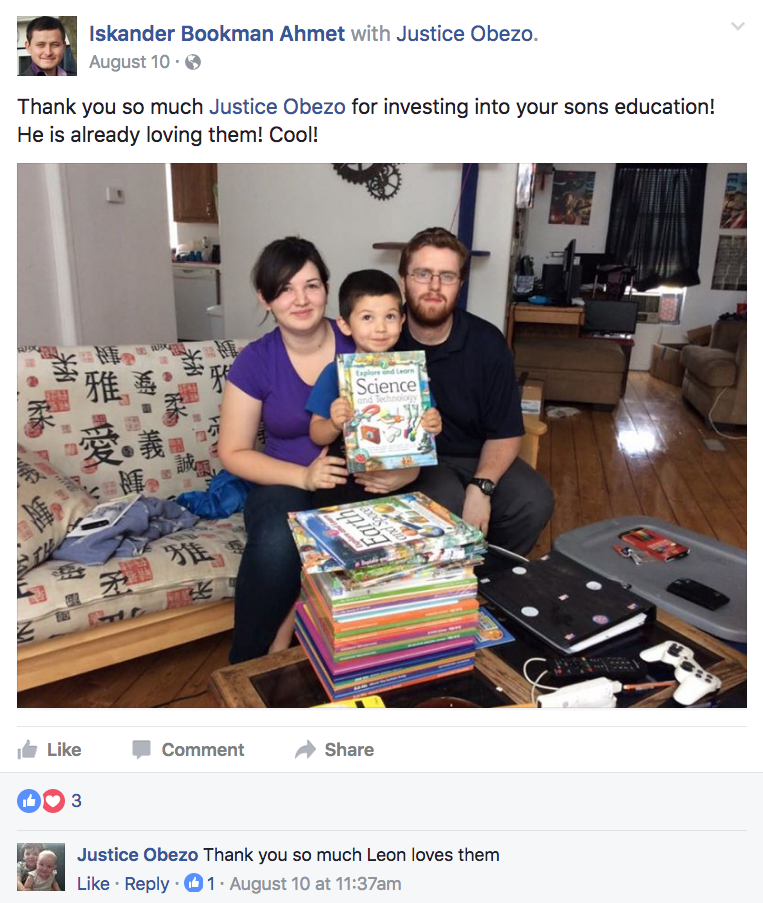Open the family photo with books
Screen dimensions: 763x903
(x=382, y=435)
